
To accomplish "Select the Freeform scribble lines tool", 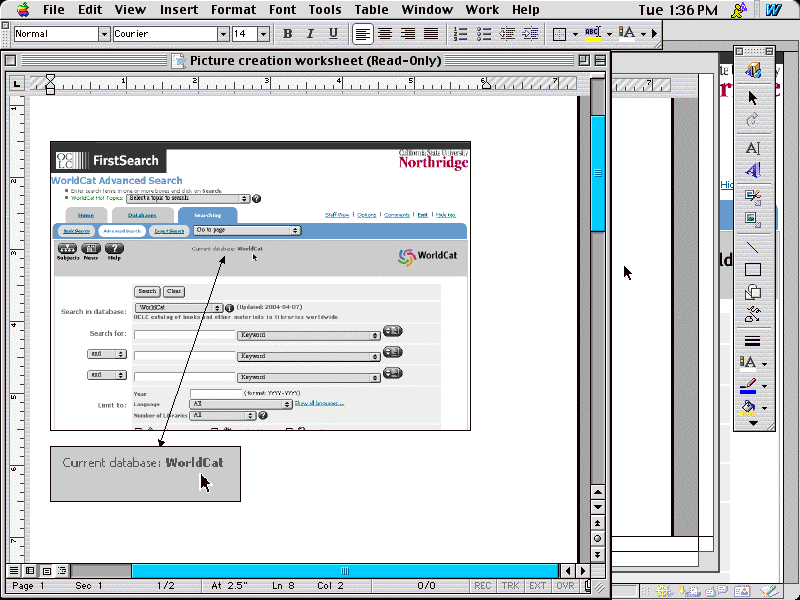I will click(x=753, y=314).
